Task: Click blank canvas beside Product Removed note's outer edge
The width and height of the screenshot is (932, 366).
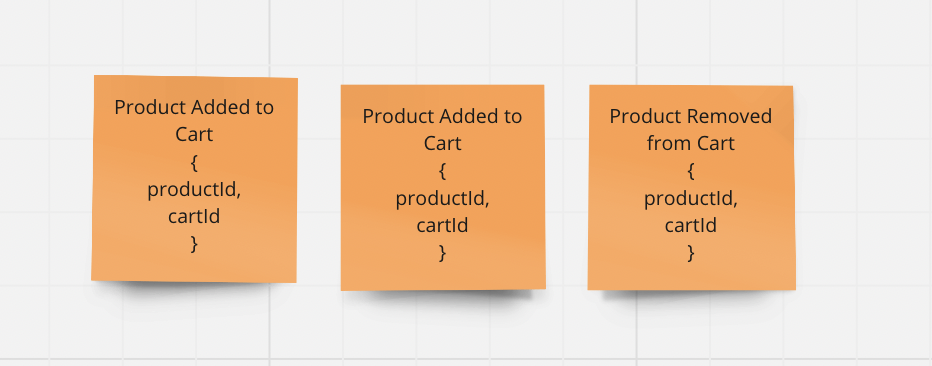Action: pos(862,187)
